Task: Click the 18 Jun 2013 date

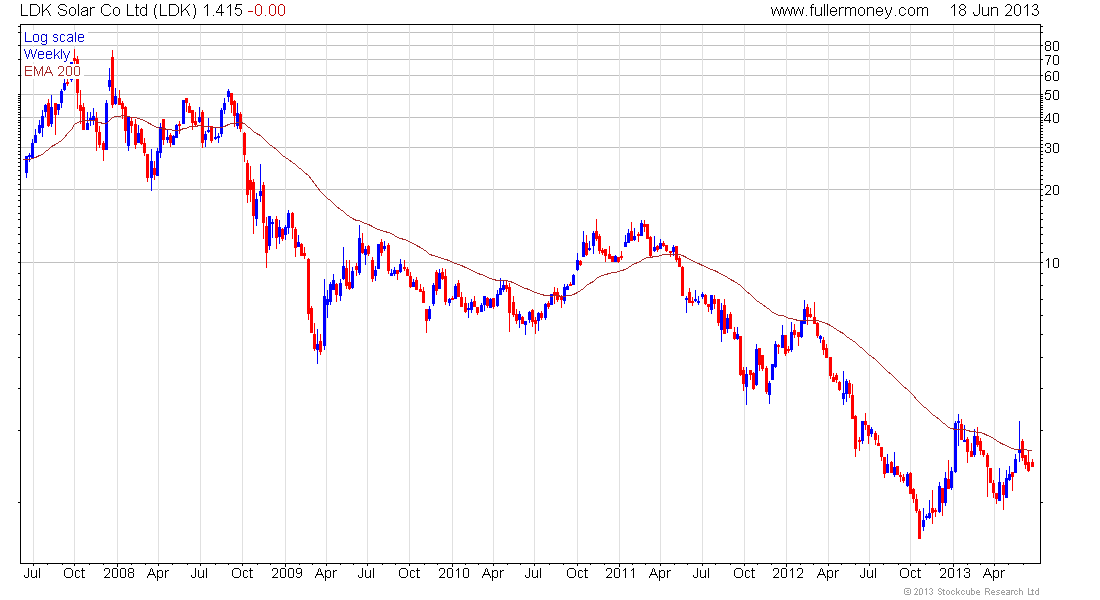Action: tap(994, 11)
